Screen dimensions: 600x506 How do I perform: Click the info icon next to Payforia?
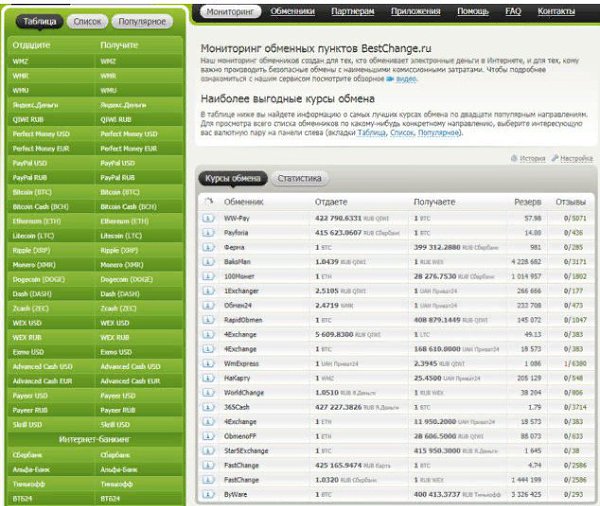208,233
